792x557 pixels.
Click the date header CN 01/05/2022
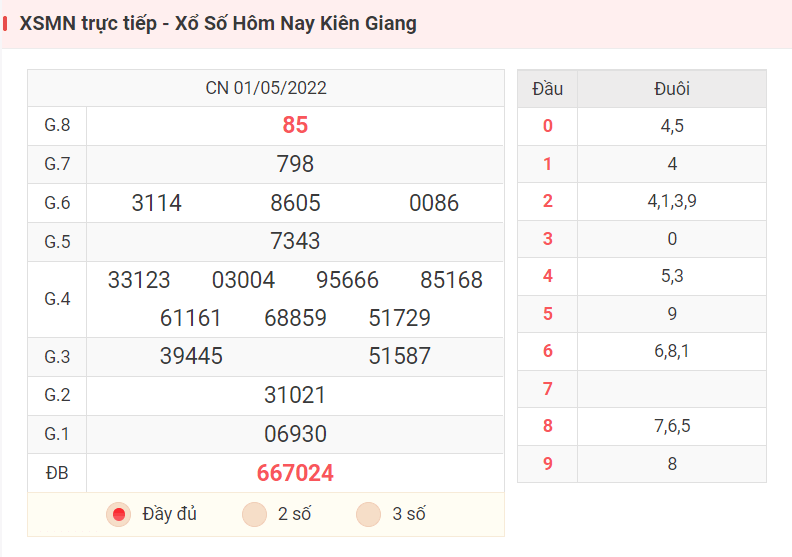click(x=266, y=88)
